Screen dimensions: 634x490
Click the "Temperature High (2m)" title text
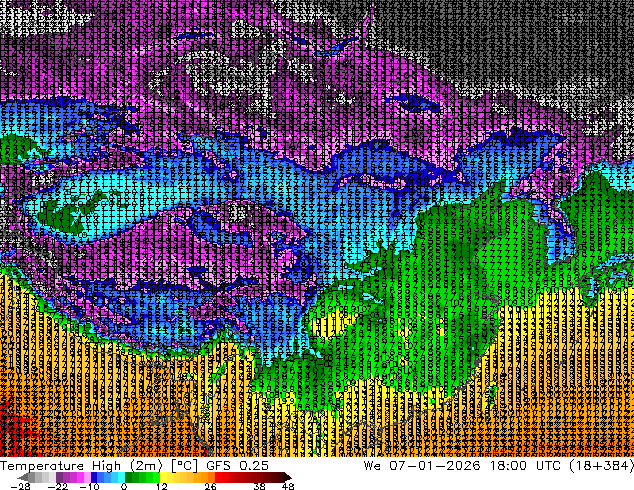tap(81, 466)
